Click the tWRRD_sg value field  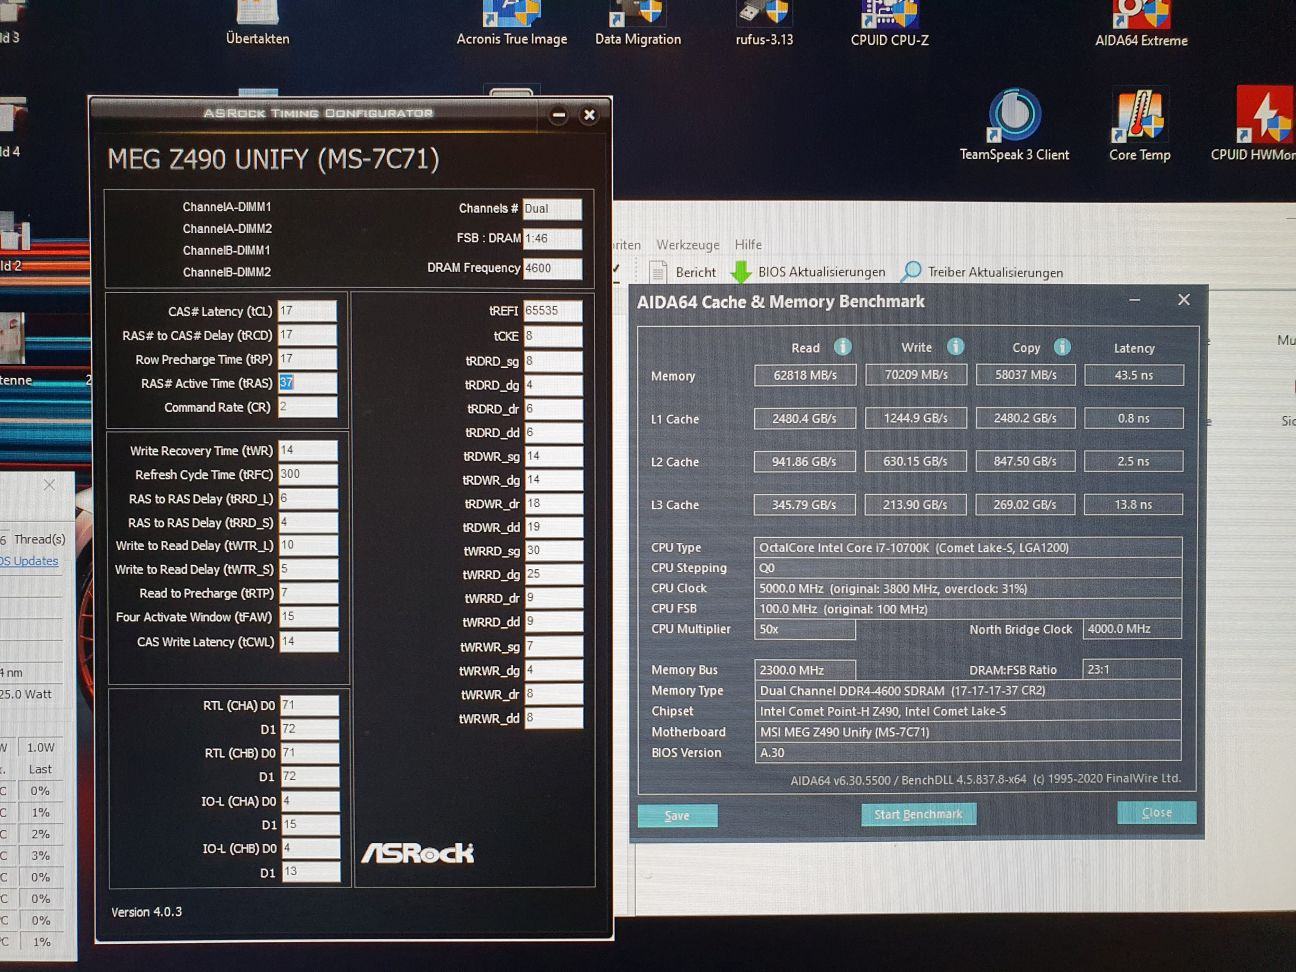(x=553, y=551)
